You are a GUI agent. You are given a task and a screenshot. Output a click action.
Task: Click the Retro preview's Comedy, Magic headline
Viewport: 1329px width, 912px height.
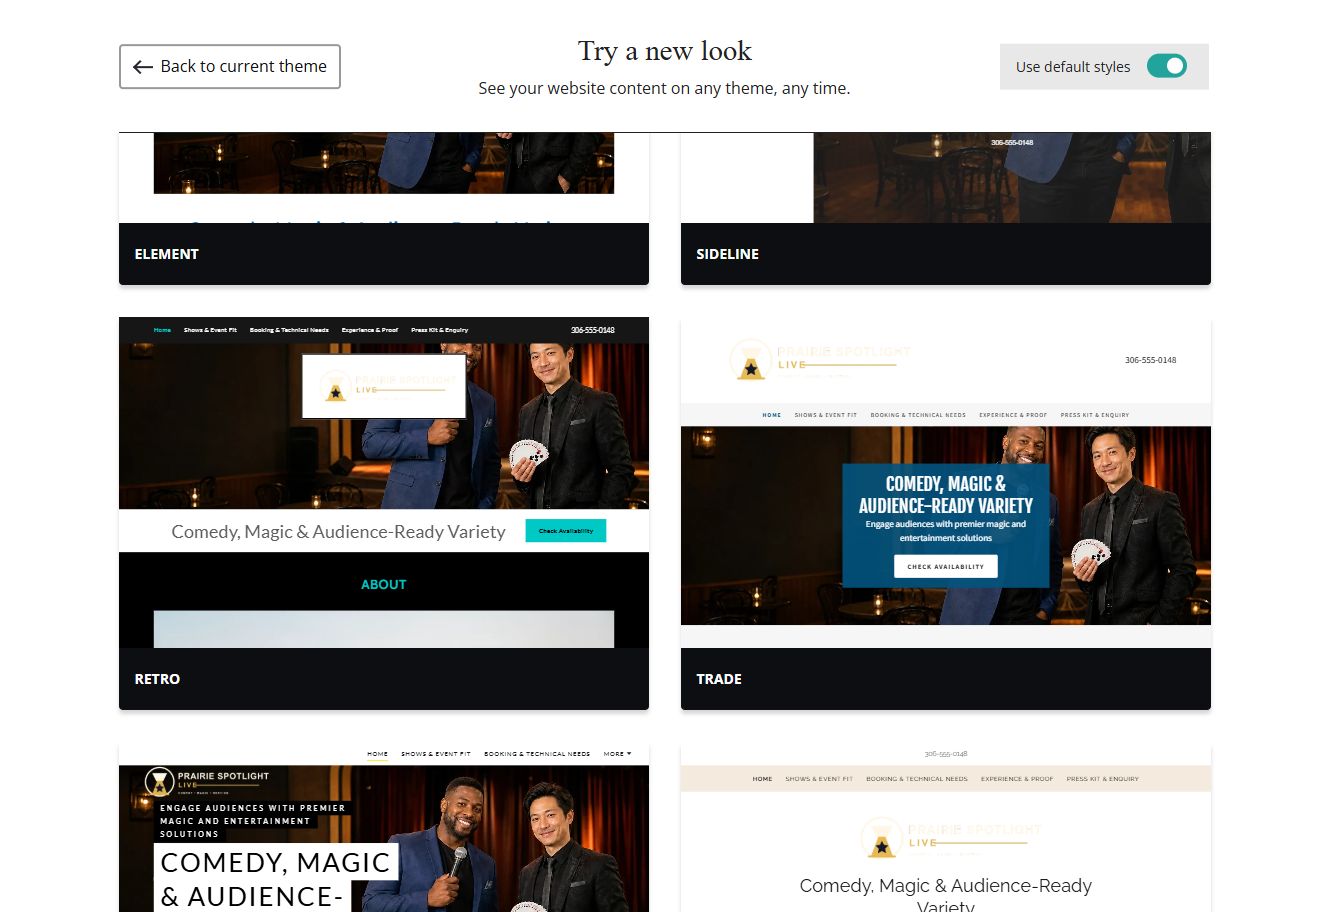pos(338,532)
